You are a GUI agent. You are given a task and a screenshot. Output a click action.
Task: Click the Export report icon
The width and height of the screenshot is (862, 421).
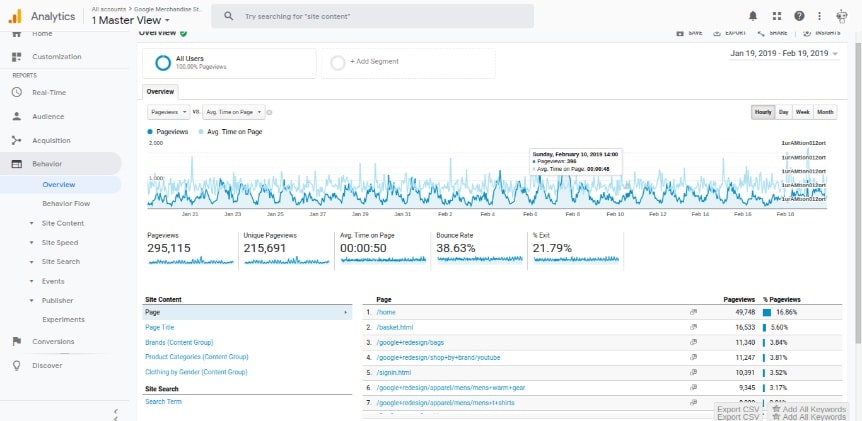[x=717, y=33]
